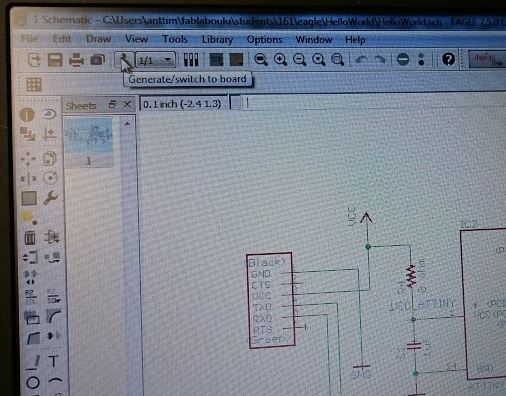Click the Use library icon
The width and height of the screenshot is (506, 396).
pyautogui.click(x=191, y=60)
